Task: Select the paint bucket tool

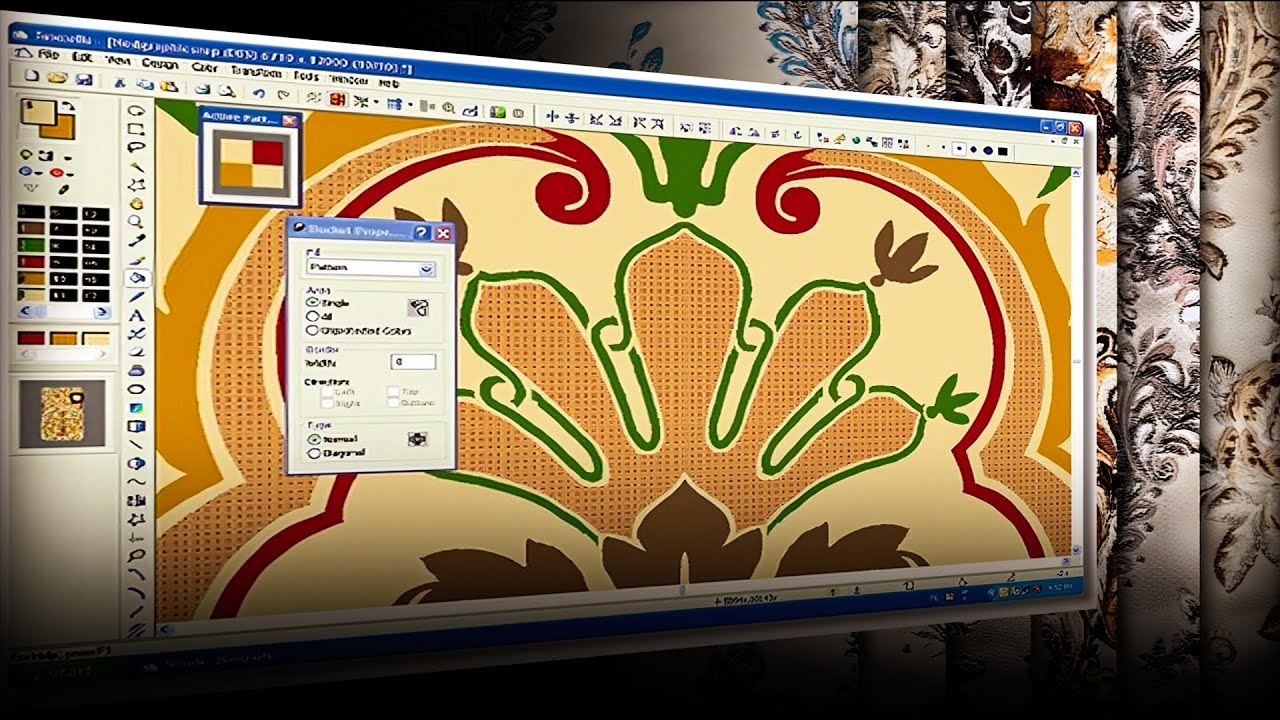Action: pyautogui.click(x=137, y=277)
